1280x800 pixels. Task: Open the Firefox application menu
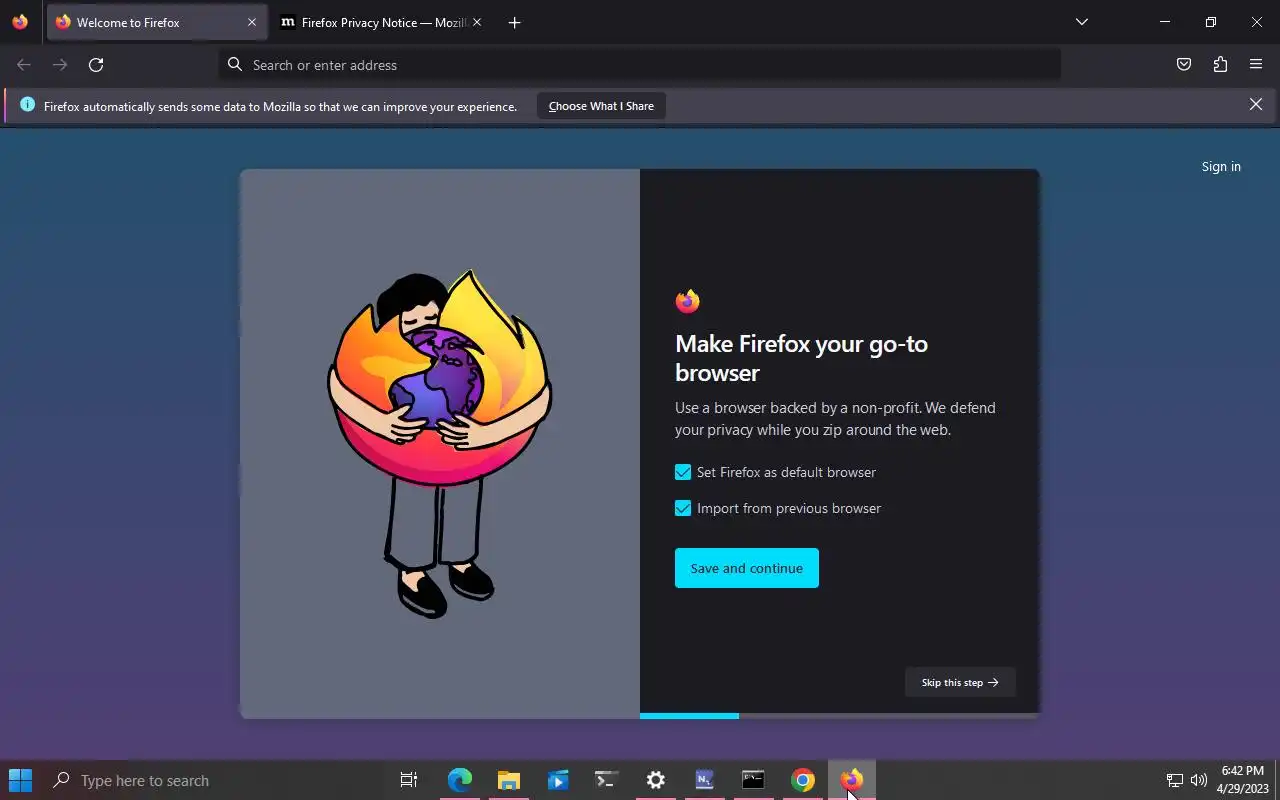coord(1256,65)
